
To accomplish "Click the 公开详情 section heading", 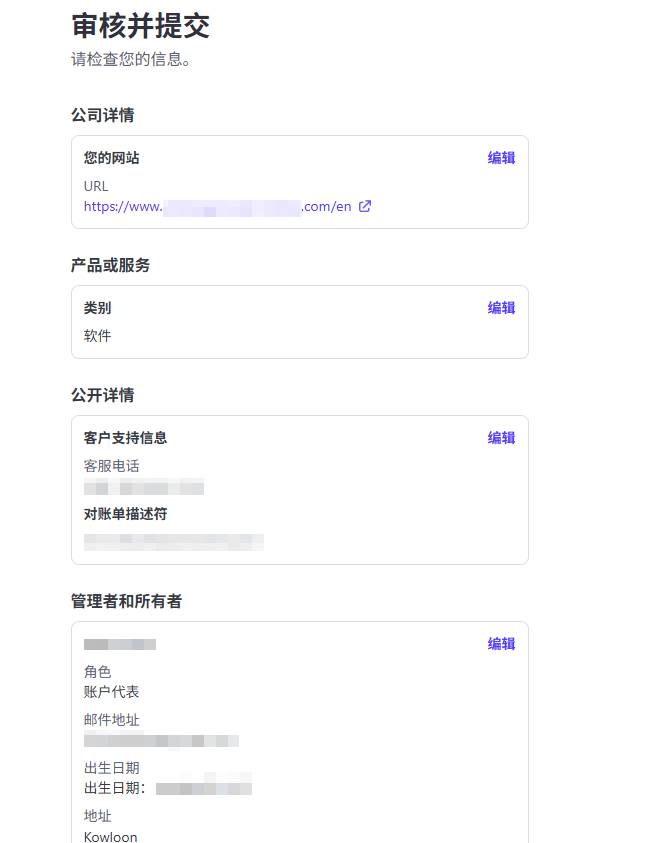I will point(102,395).
